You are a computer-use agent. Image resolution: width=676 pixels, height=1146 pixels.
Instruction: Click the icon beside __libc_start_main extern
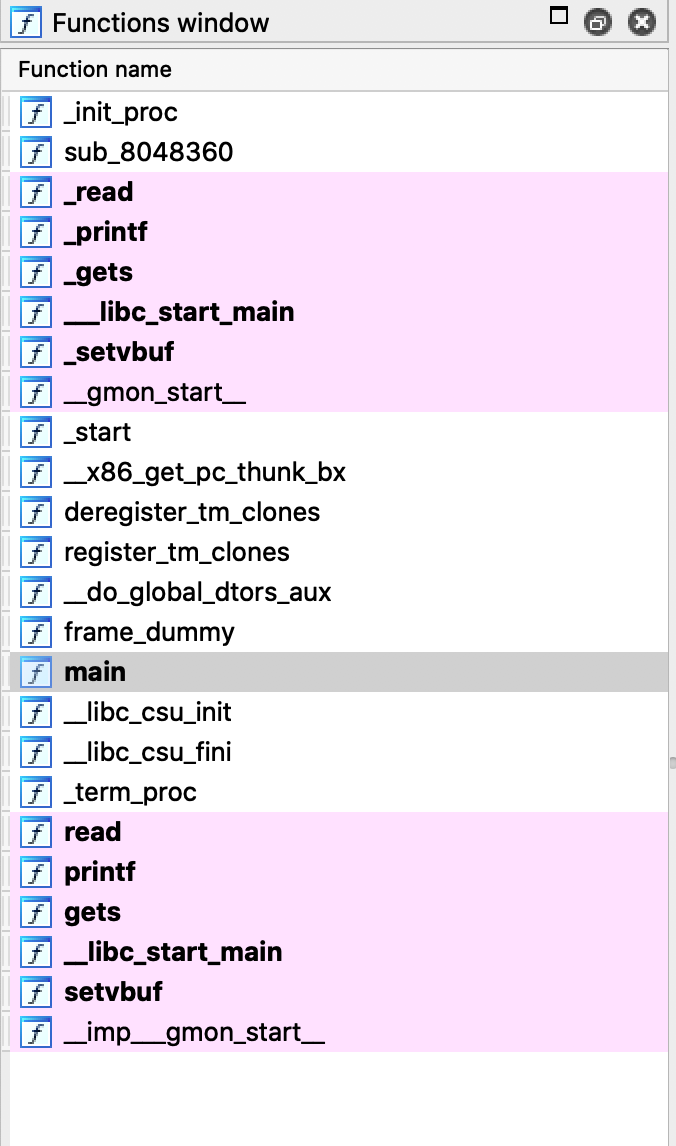pos(36,952)
